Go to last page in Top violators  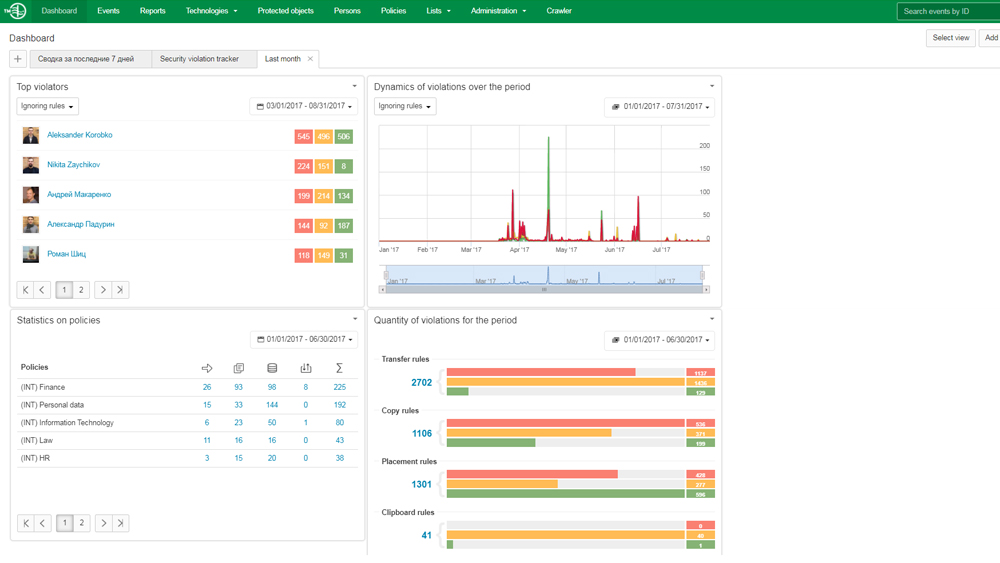[120, 290]
